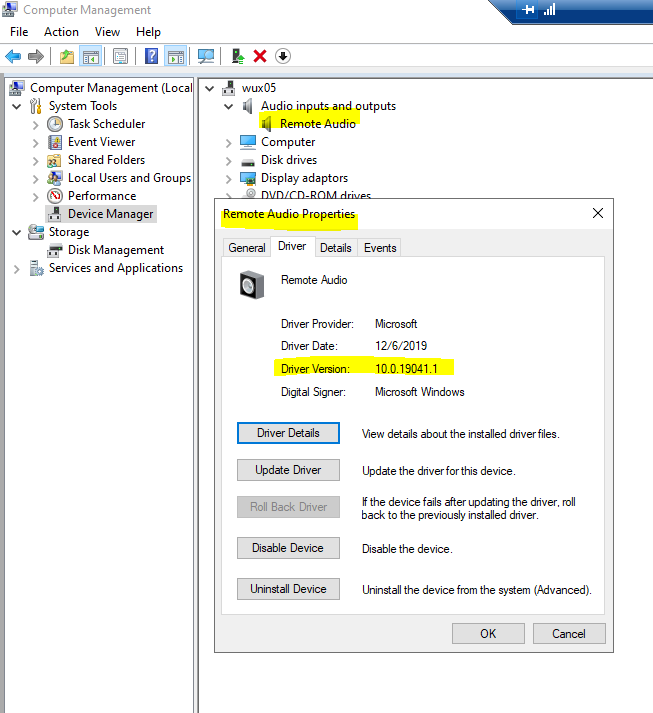Click the Update Driver button
This screenshot has width=653, height=713.
[x=288, y=470]
